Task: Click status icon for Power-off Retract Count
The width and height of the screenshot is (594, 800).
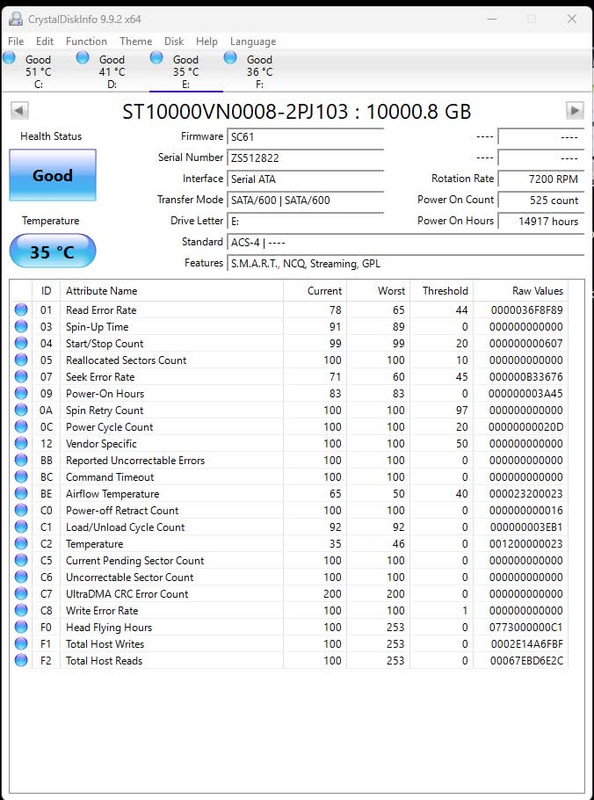Action: click(x=21, y=510)
